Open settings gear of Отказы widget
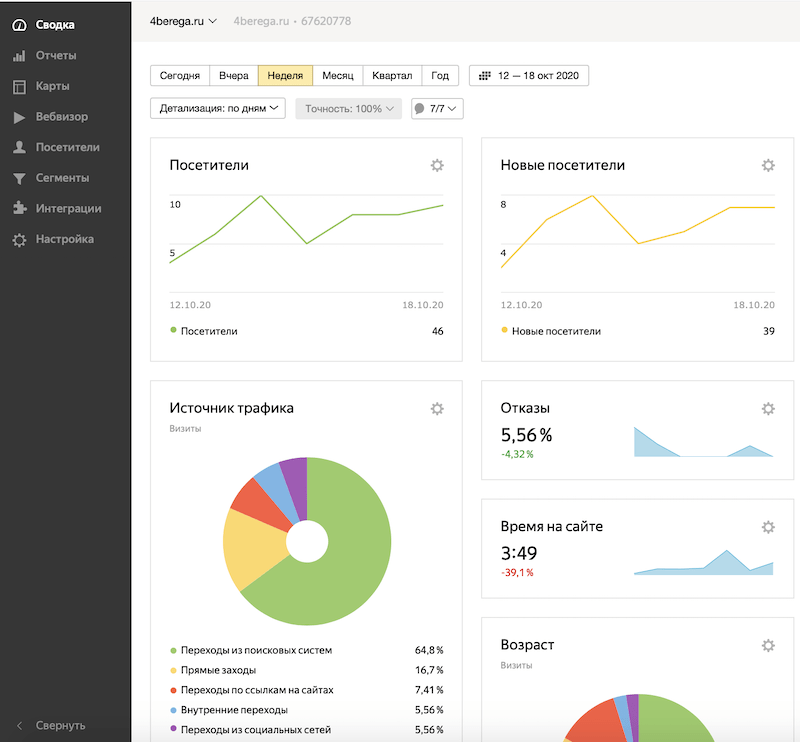Image resolution: width=800 pixels, height=742 pixels. coord(768,408)
